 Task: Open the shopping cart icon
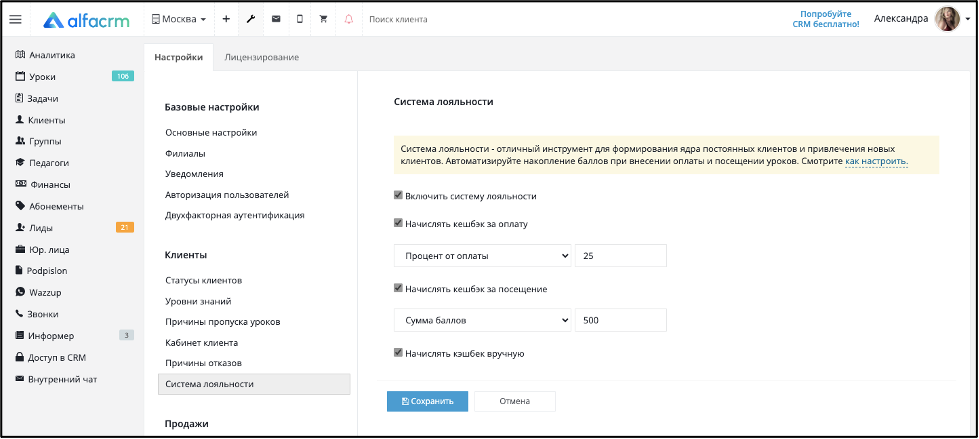coord(323,19)
